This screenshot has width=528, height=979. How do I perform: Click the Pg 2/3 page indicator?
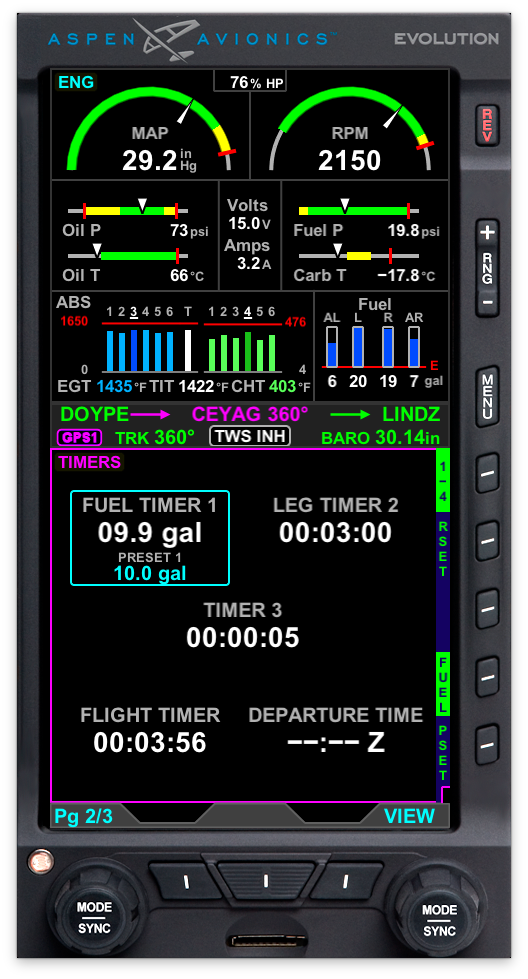[x=84, y=816]
